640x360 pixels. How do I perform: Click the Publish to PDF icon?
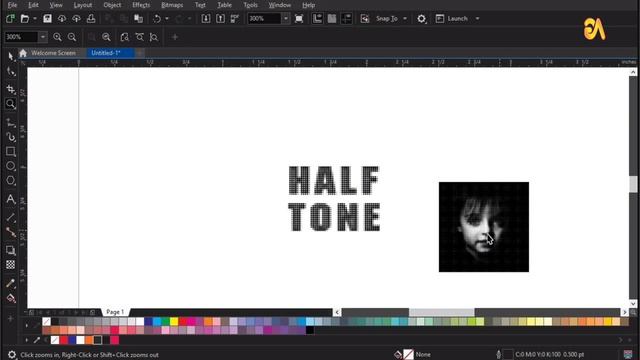(x=235, y=18)
